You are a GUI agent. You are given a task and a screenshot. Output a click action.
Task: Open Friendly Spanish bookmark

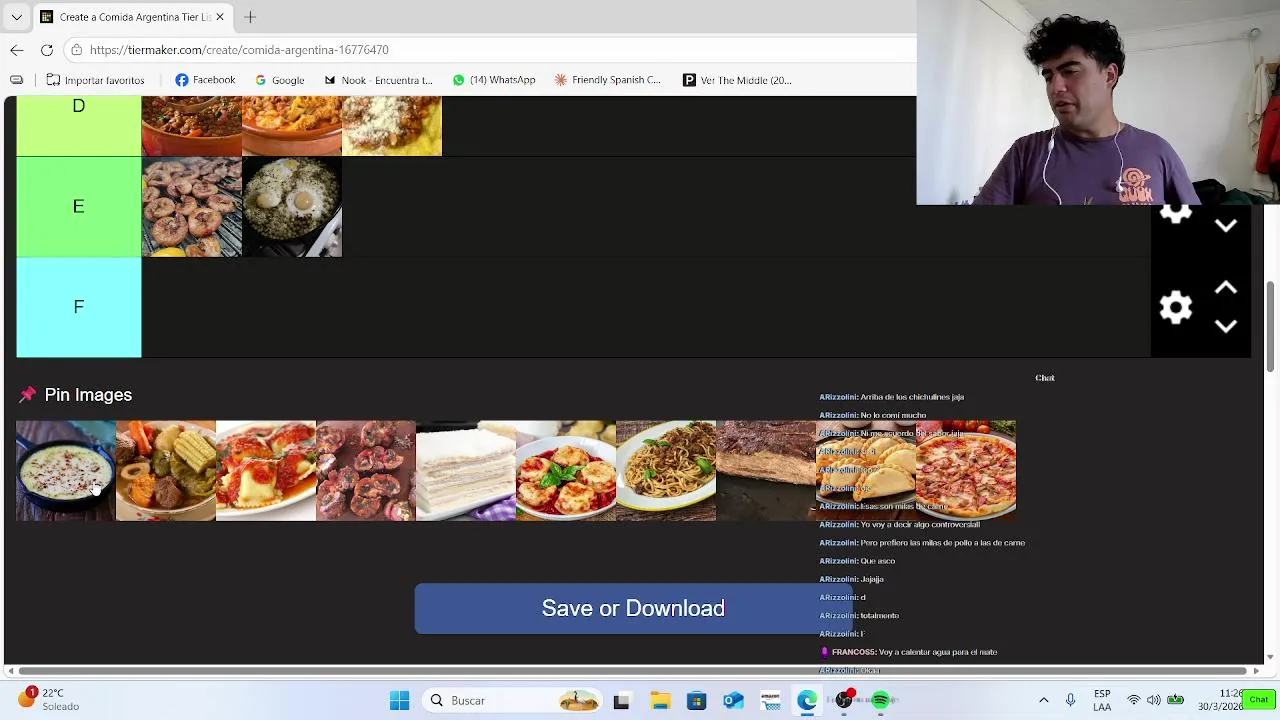point(607,80)
